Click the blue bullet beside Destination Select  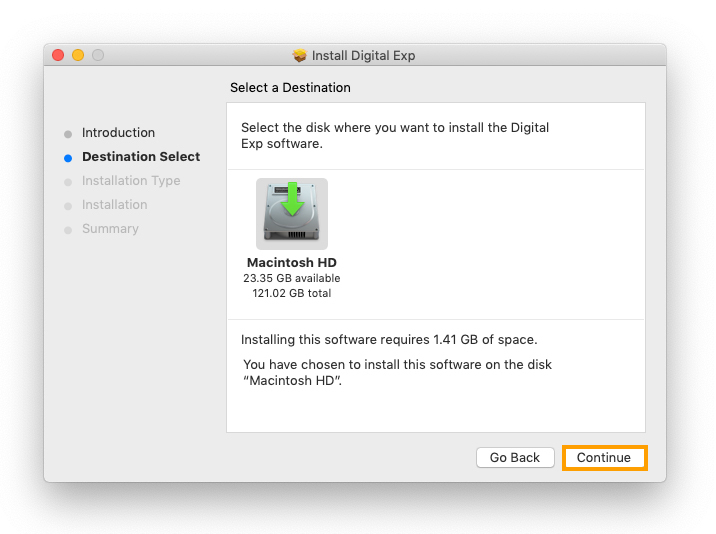[68, 158]
